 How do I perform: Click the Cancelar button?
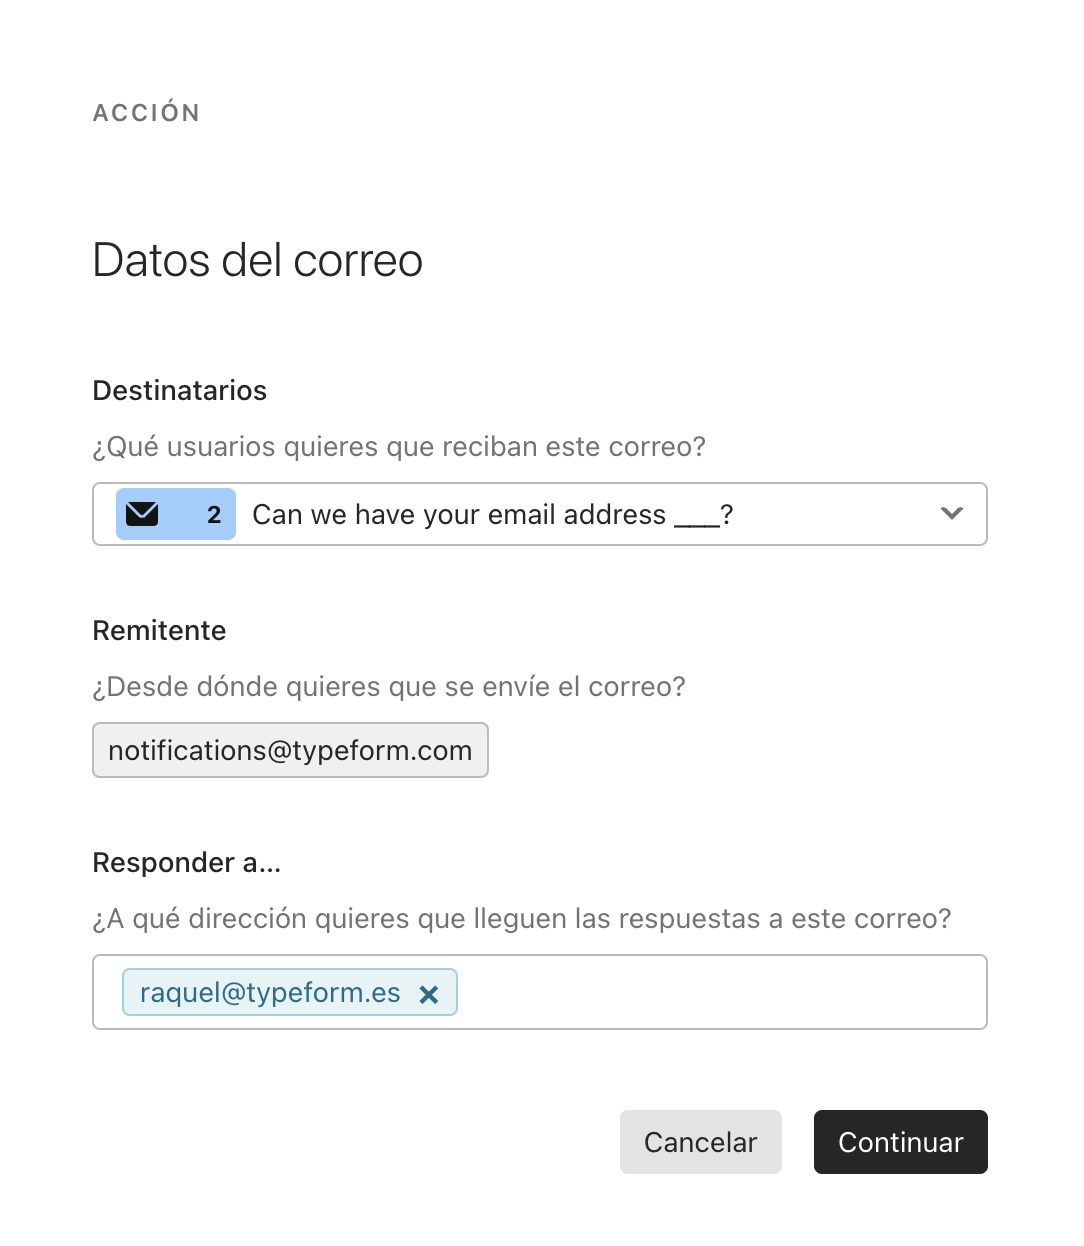tap(701, 1142)
